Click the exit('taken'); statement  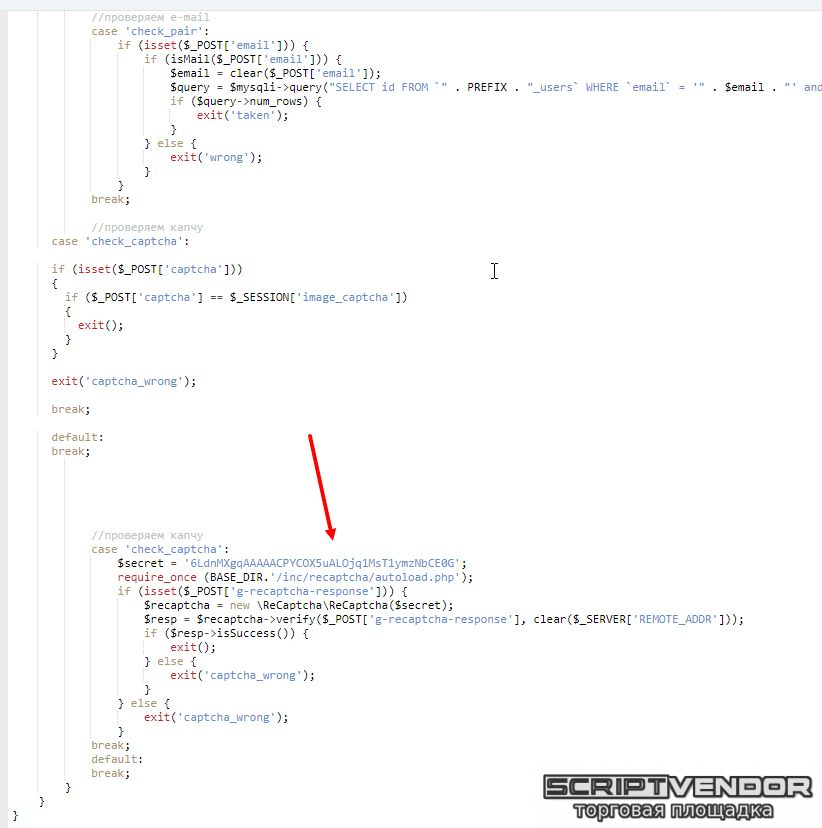(242, 115)
